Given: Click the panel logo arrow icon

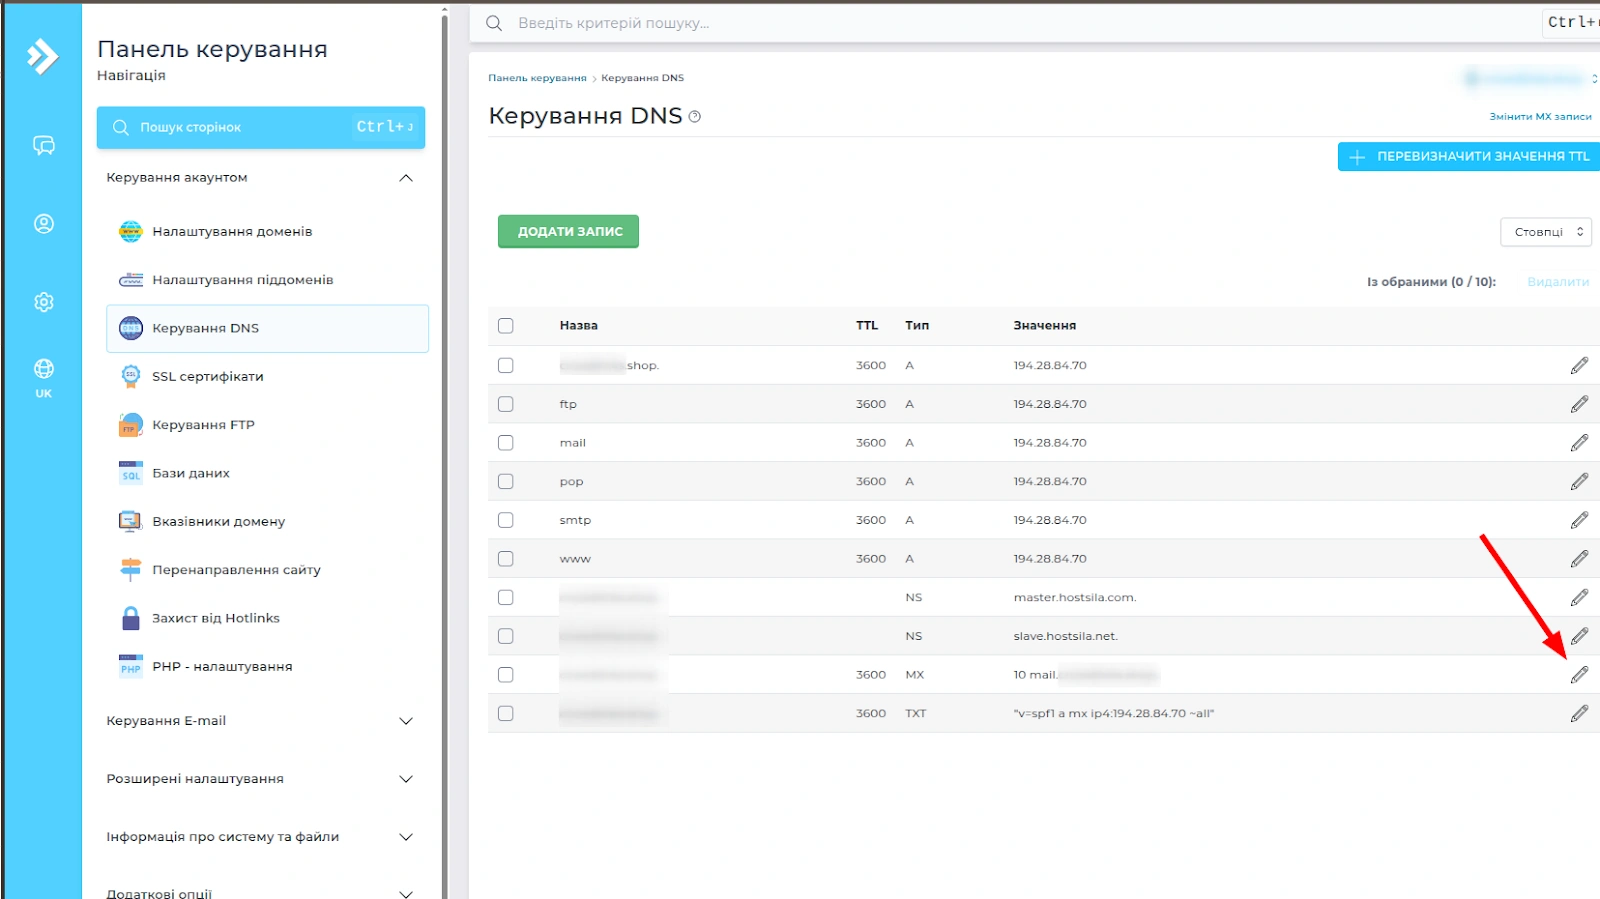Looking at the screenshot, I should pos(42,56).
